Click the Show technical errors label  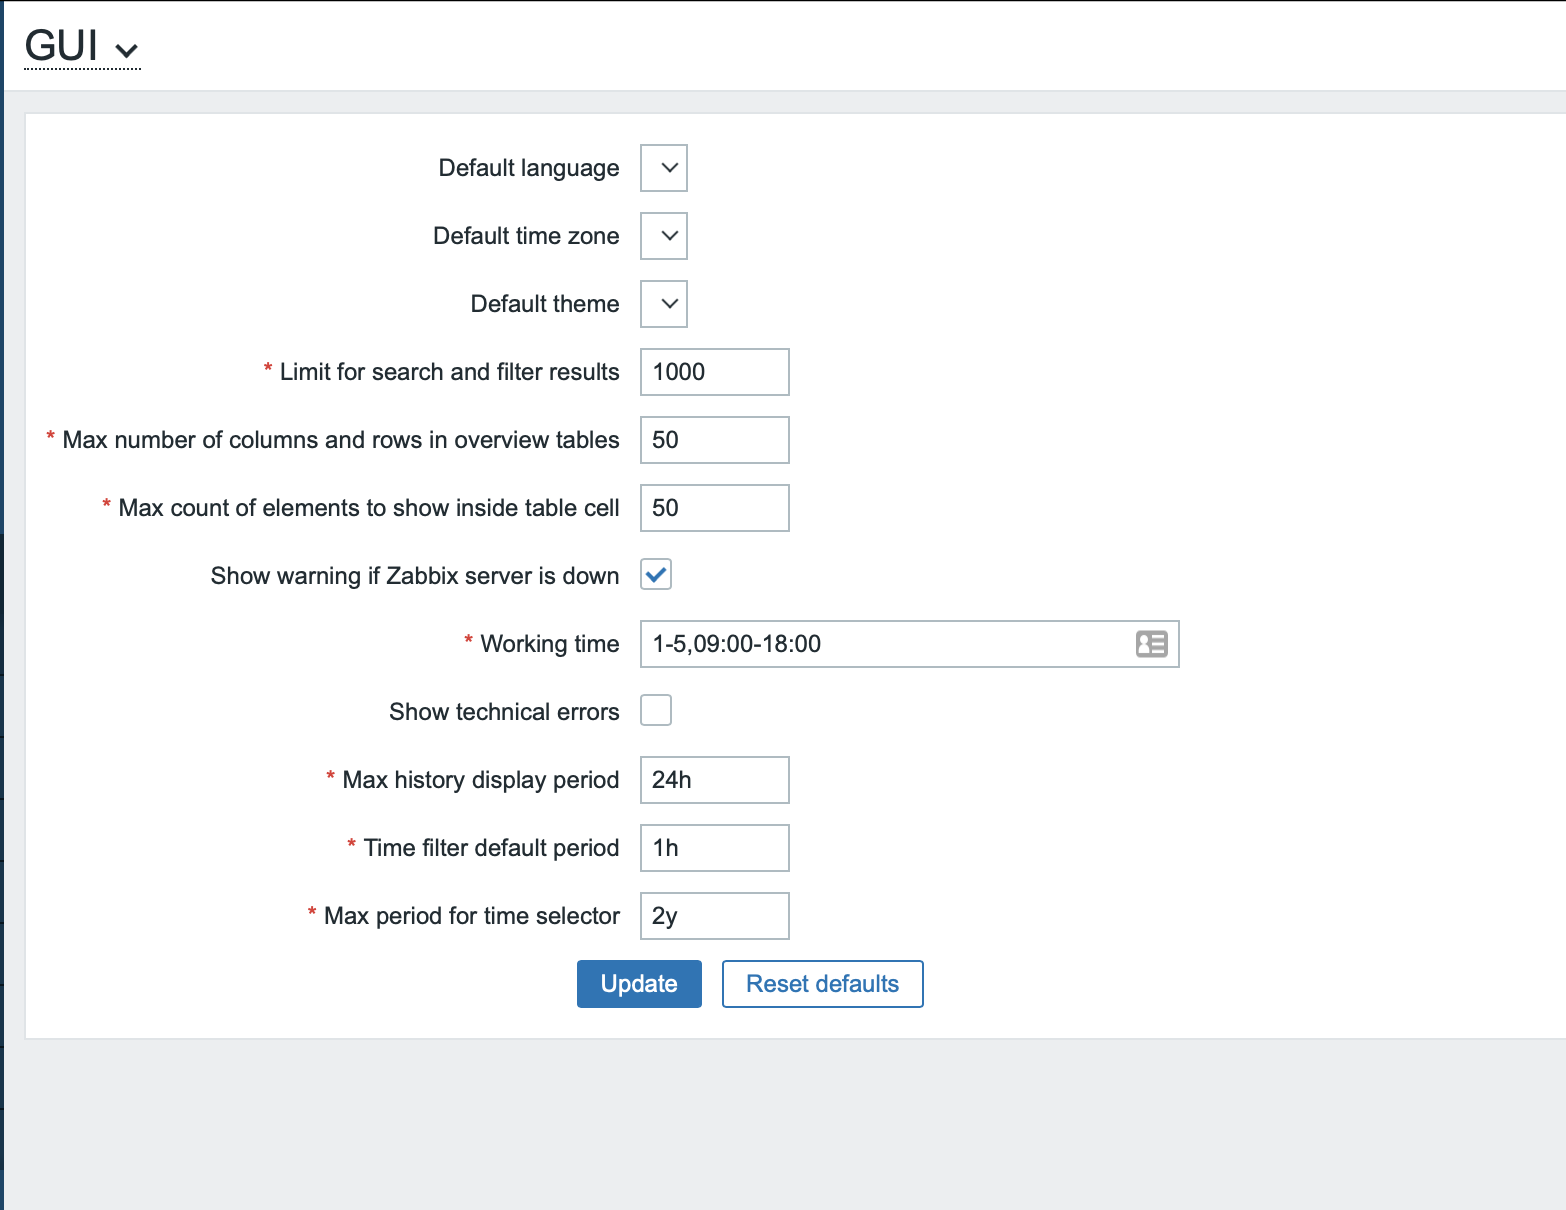[x=504, y=712]
